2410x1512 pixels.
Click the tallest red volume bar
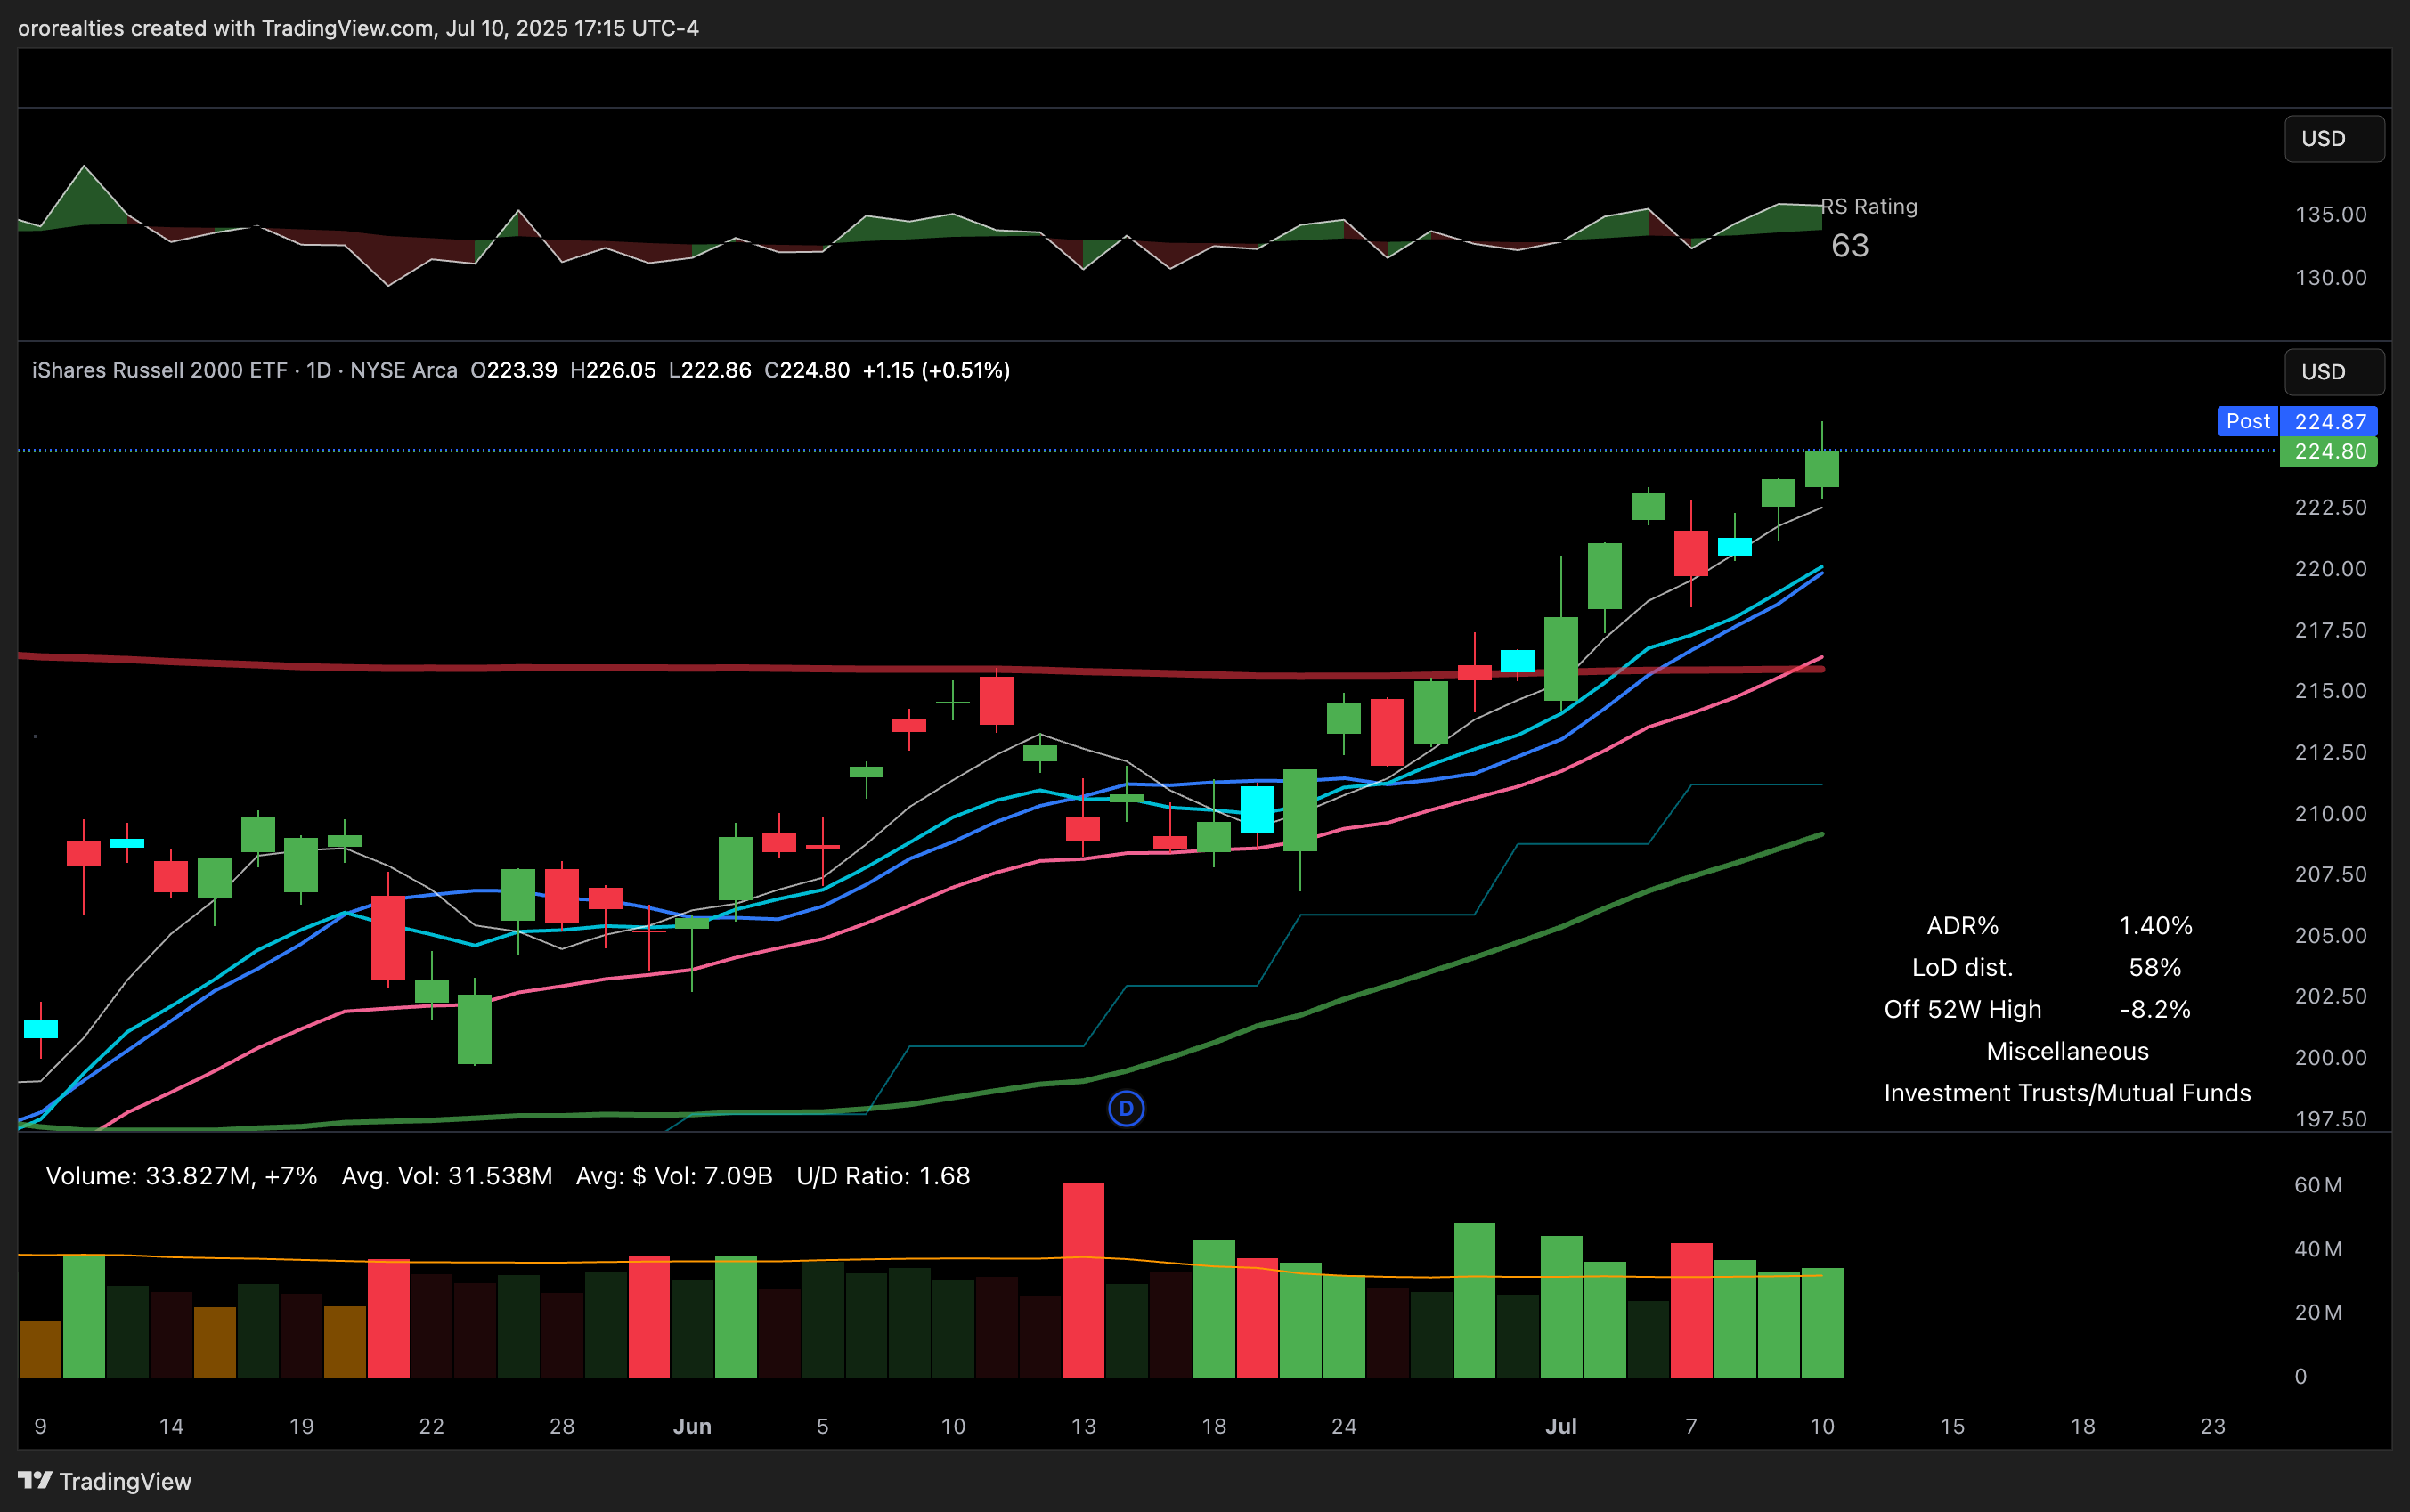click(x=1083, y=1280)
